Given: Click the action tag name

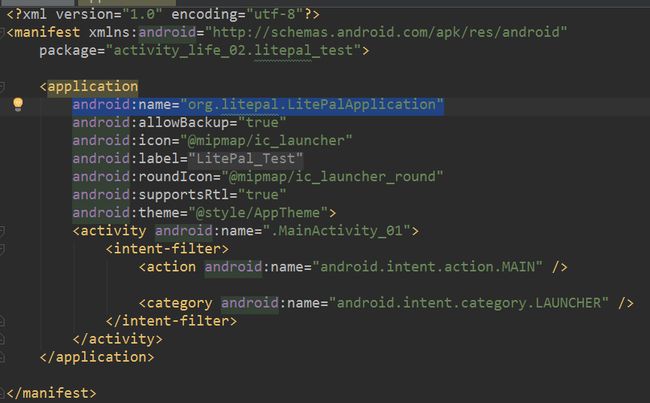Looking at the screenshot, I should click(x=171, y=267).
